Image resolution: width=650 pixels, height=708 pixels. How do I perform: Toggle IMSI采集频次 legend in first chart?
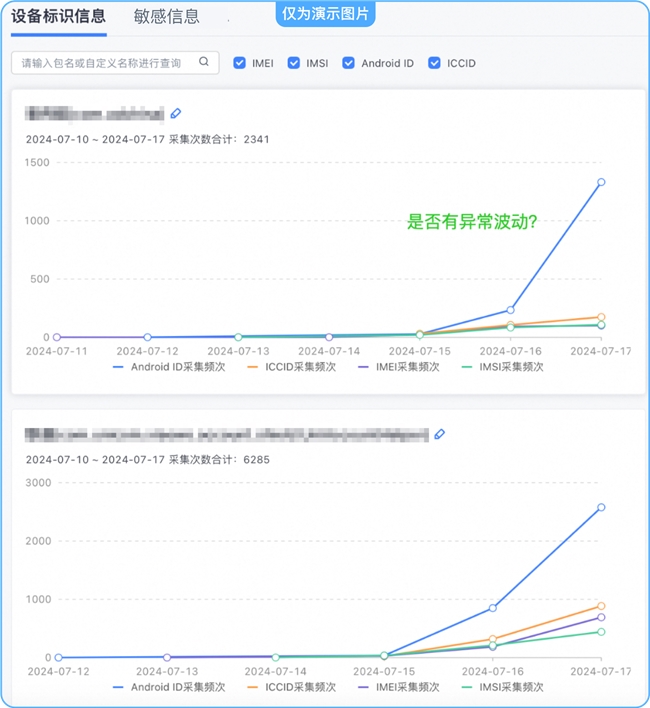click(502, 367)
